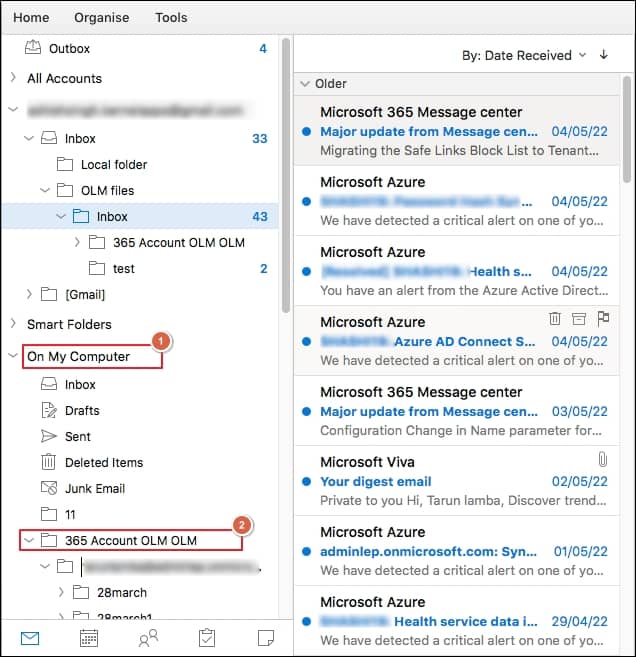Screen dimensions: 636x657
Task: Click the folder list scrollbar
Action: coord(286,175)
